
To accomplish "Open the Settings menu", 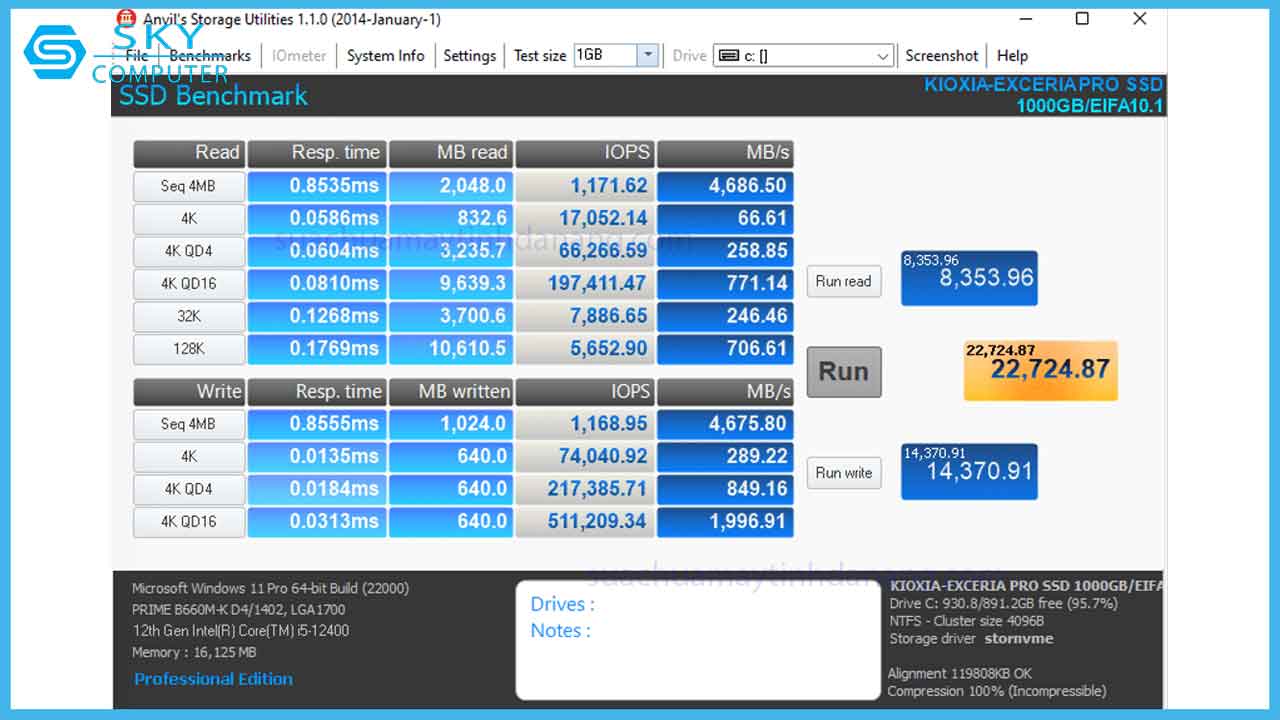I will [469, 56].
